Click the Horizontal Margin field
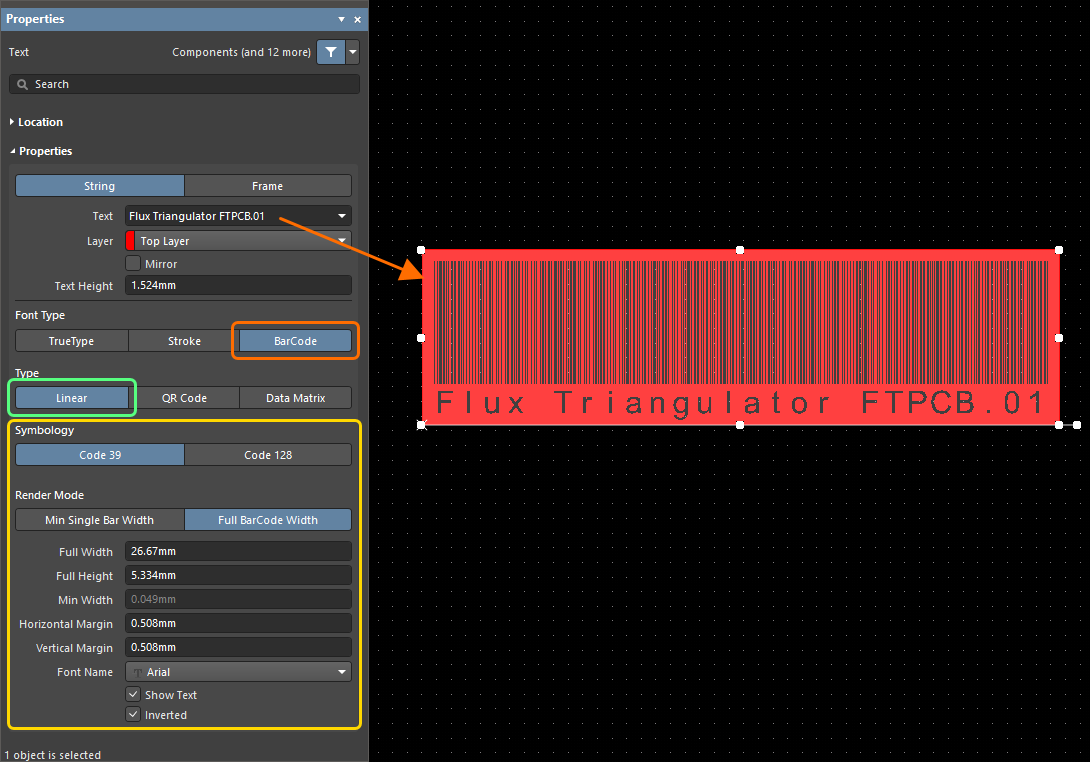The height and width of the screenshot is (762, 1090). click(238, 623)
